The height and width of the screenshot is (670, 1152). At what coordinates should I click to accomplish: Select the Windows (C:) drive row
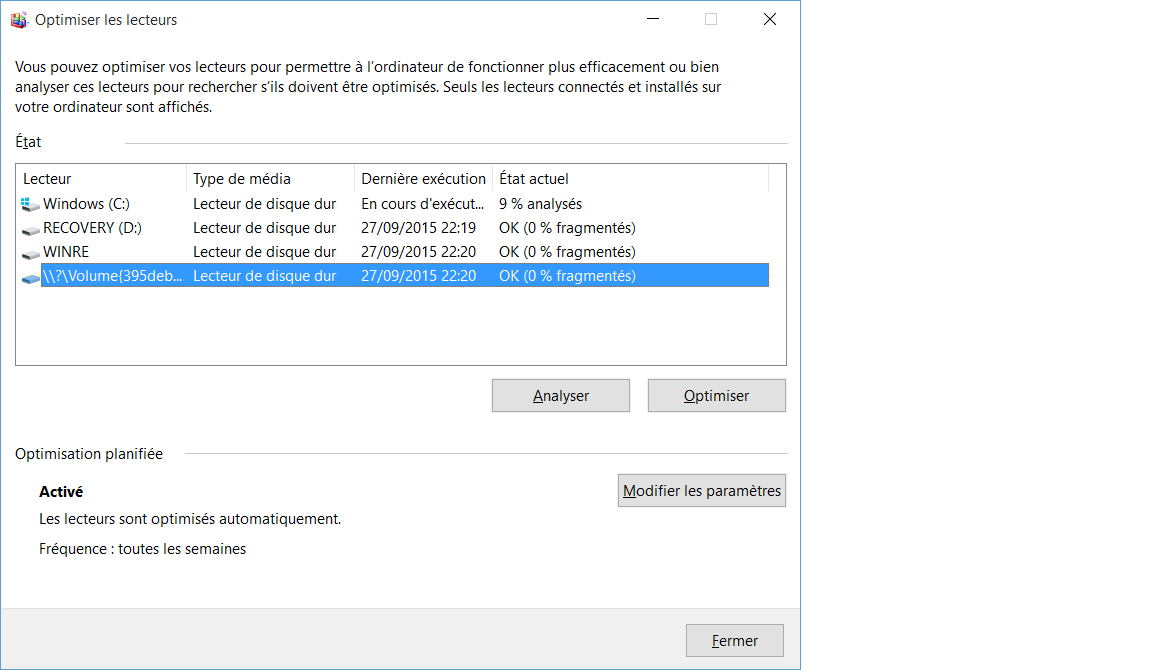pos(395,203)
